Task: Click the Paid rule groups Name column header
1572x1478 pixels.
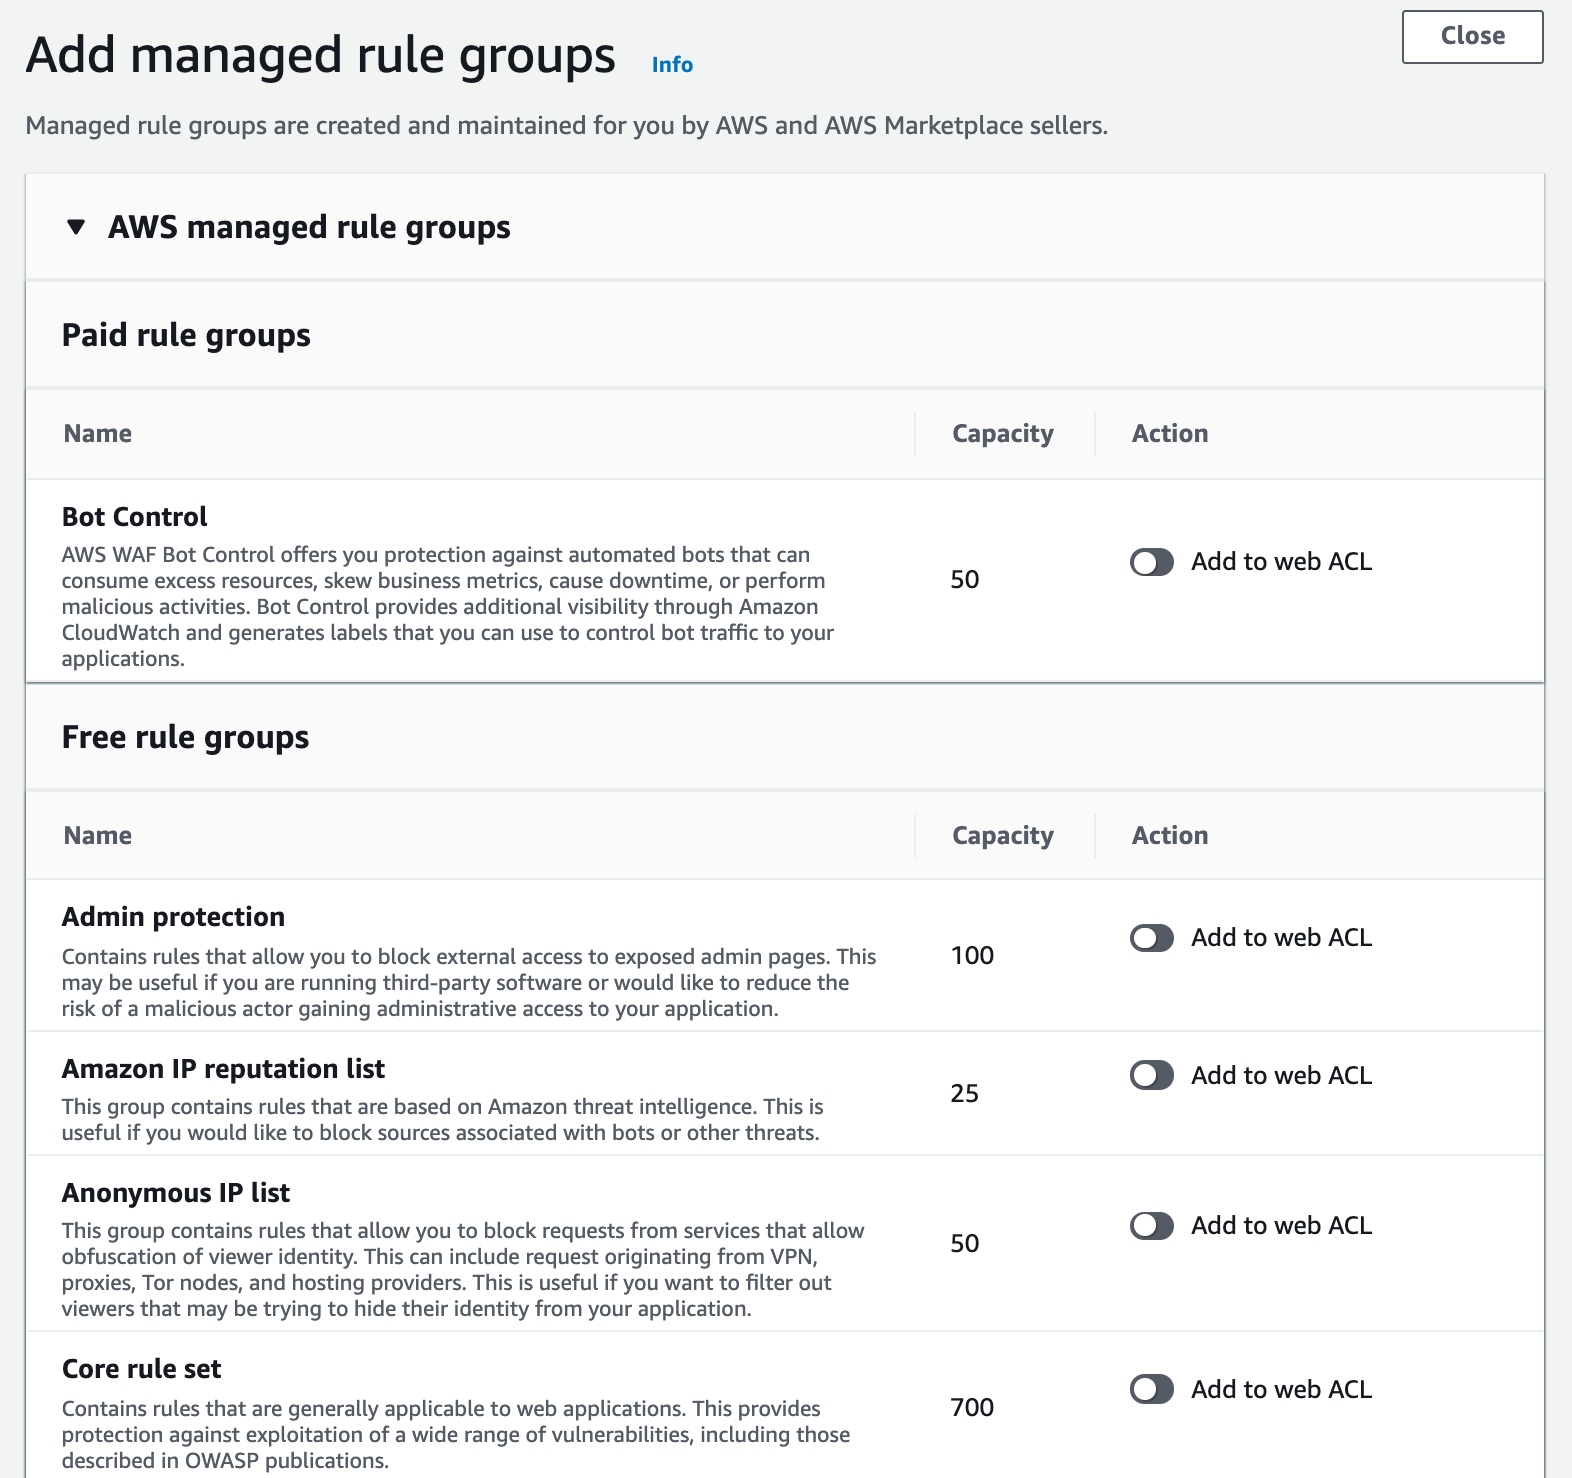Action: pos(98,434)
